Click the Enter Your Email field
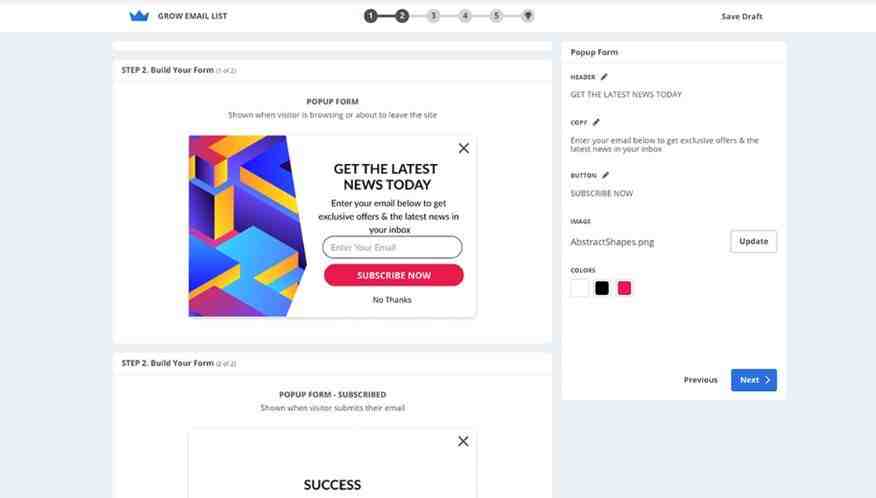Screen dimensions: 876x498 pyautogui.click(x=392, y=247)
